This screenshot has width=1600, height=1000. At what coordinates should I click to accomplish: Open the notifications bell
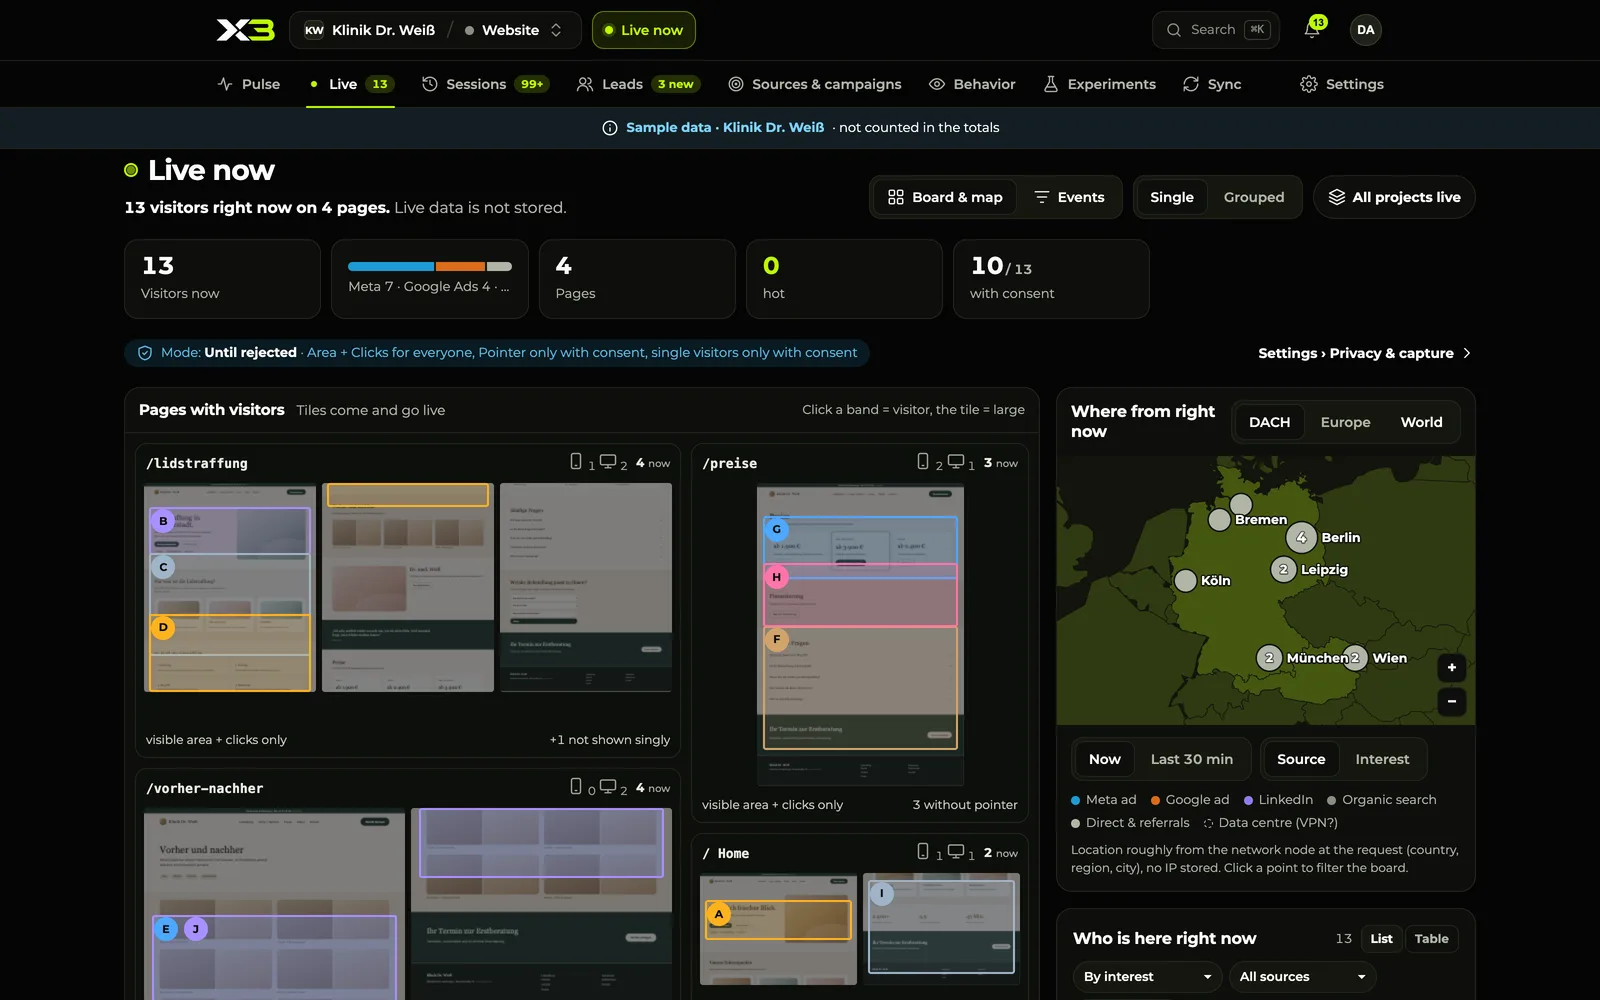[1312, 30]
